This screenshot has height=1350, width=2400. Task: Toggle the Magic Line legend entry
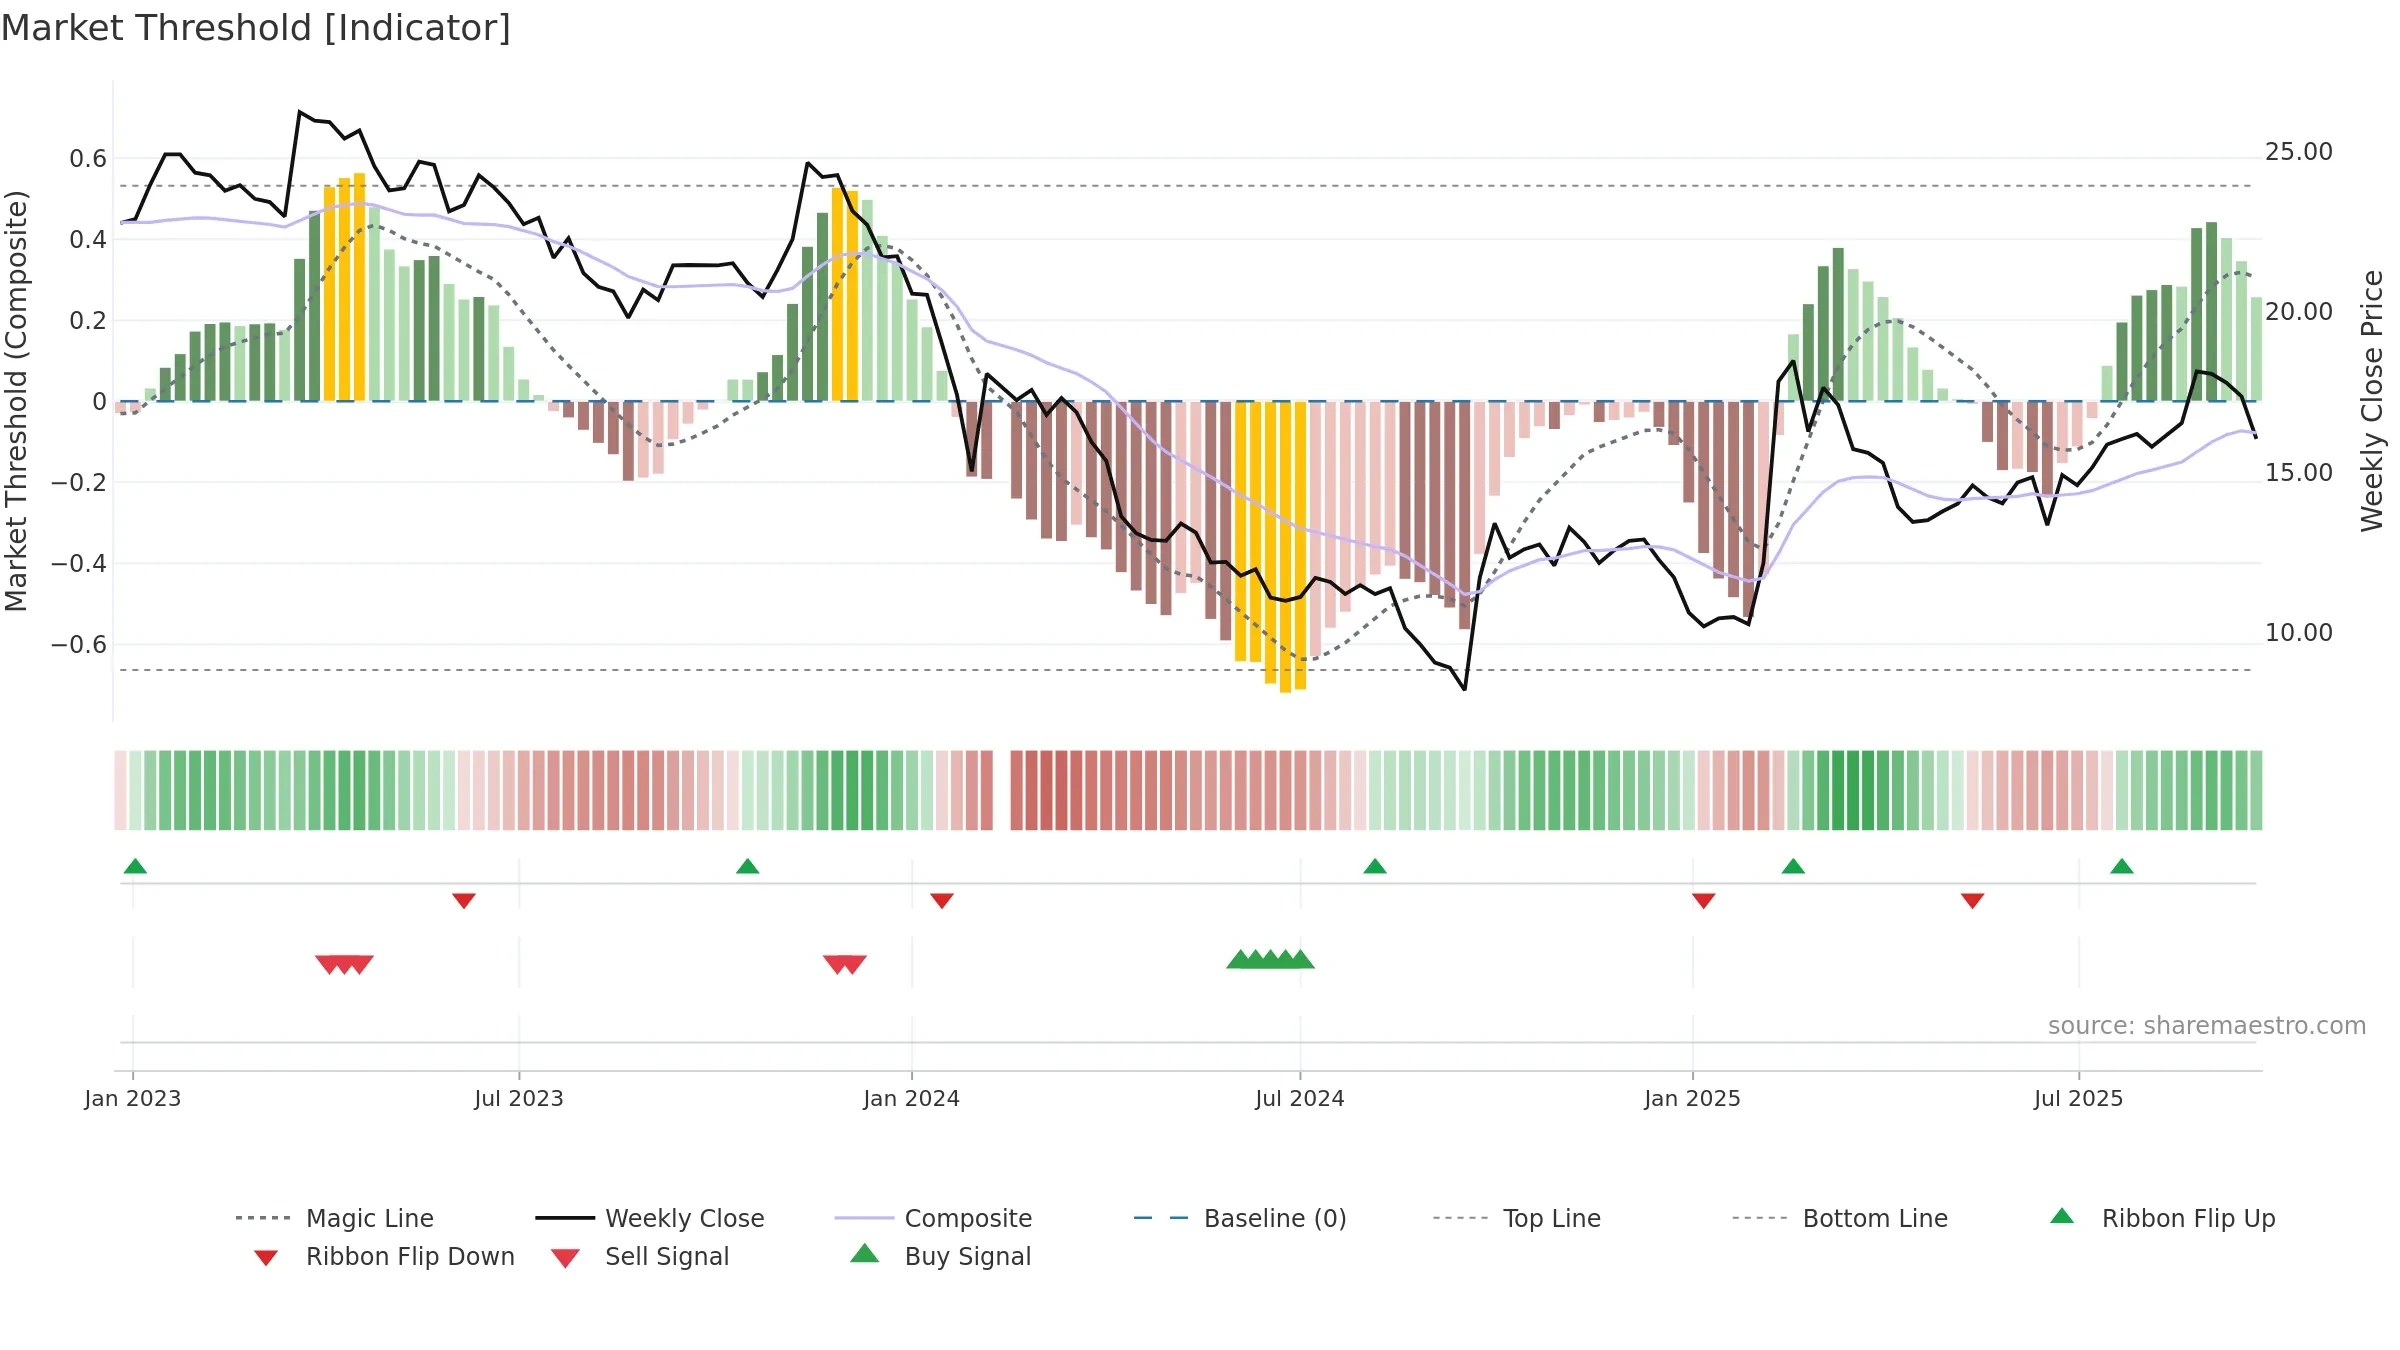coord(334,1218)
